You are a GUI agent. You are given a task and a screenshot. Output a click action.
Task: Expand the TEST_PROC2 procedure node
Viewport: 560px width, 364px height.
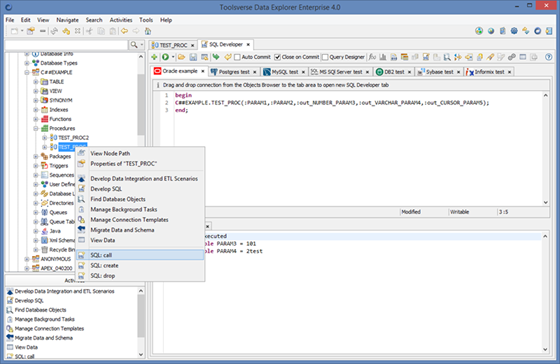tap(45, 138)
